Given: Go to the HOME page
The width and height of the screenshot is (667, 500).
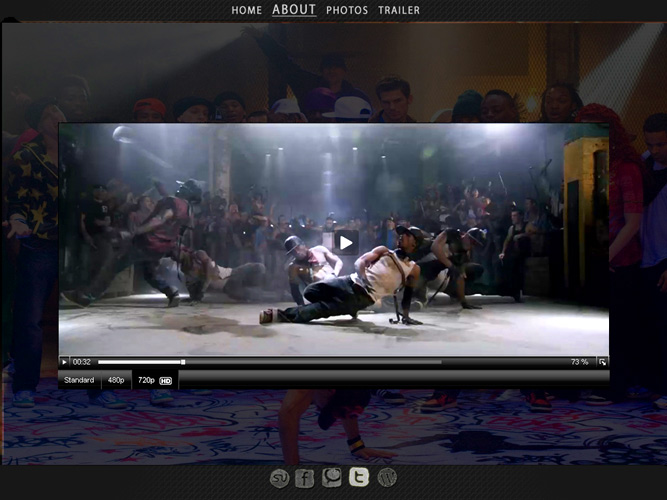Looking at the screenshot, I should click(x=247, y=10).
